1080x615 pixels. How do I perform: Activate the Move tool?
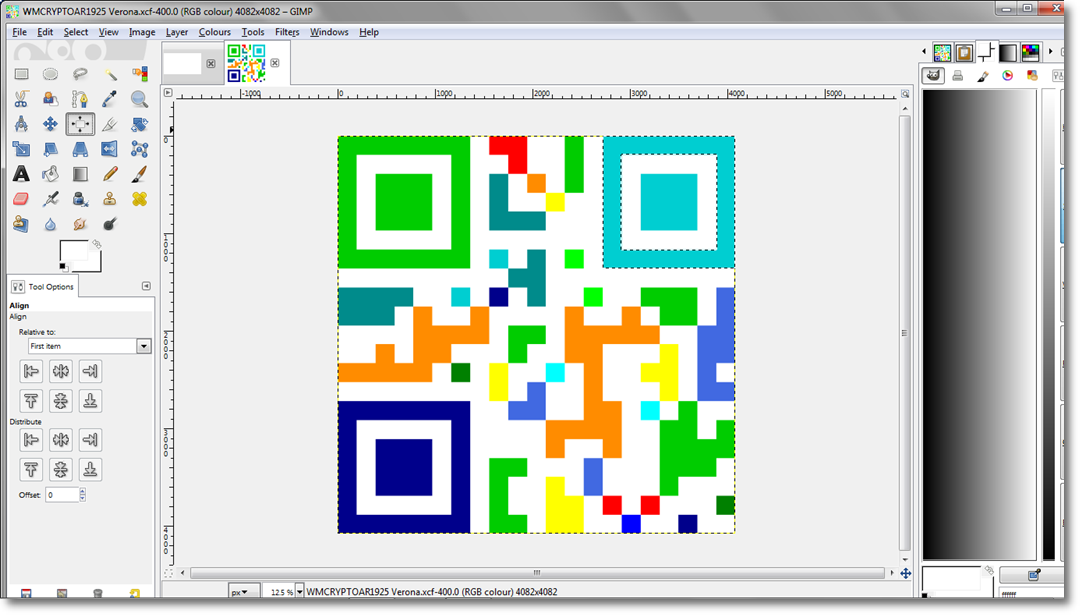(50, 124)
